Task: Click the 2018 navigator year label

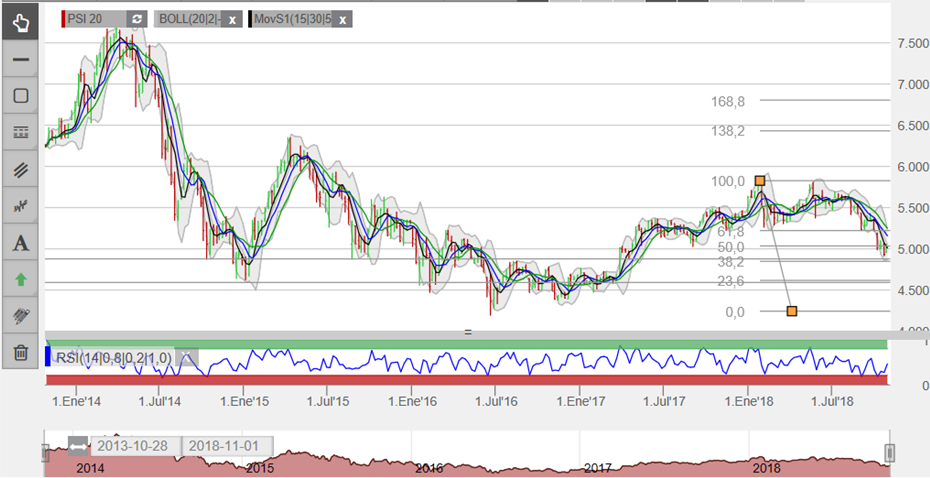Action: point(767,469)
